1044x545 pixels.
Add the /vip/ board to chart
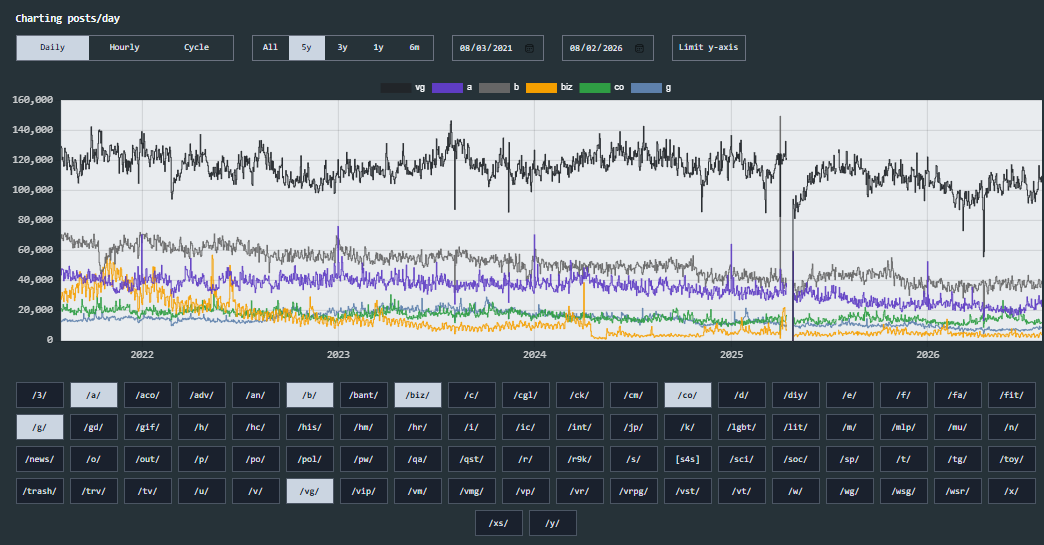[x=364, y=491]
